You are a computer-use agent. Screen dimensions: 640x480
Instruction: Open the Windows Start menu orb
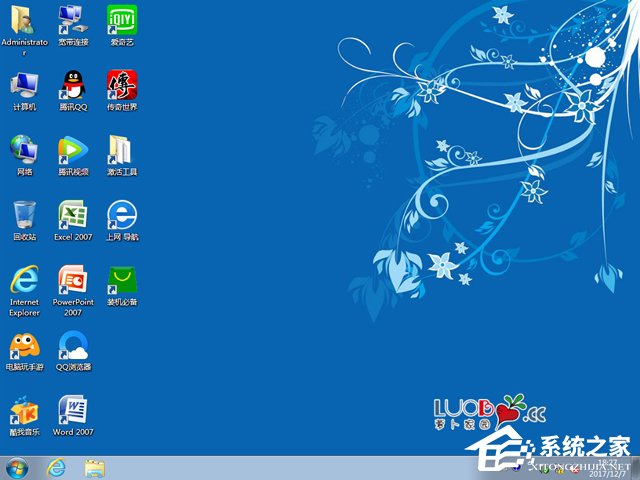click(16, 468)
